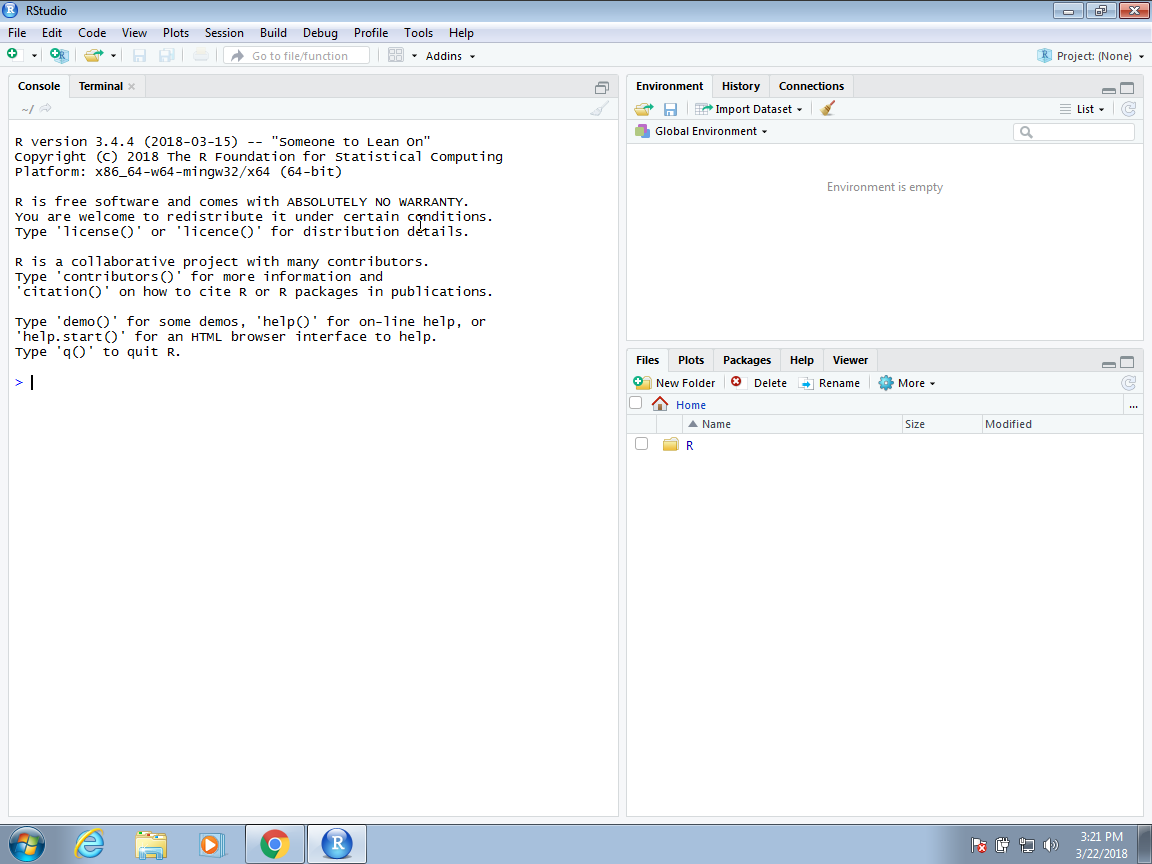Clear environment objects with broom icon
Image resolution: width=1152 pixels, height=864 pixels.
point(827,109)
